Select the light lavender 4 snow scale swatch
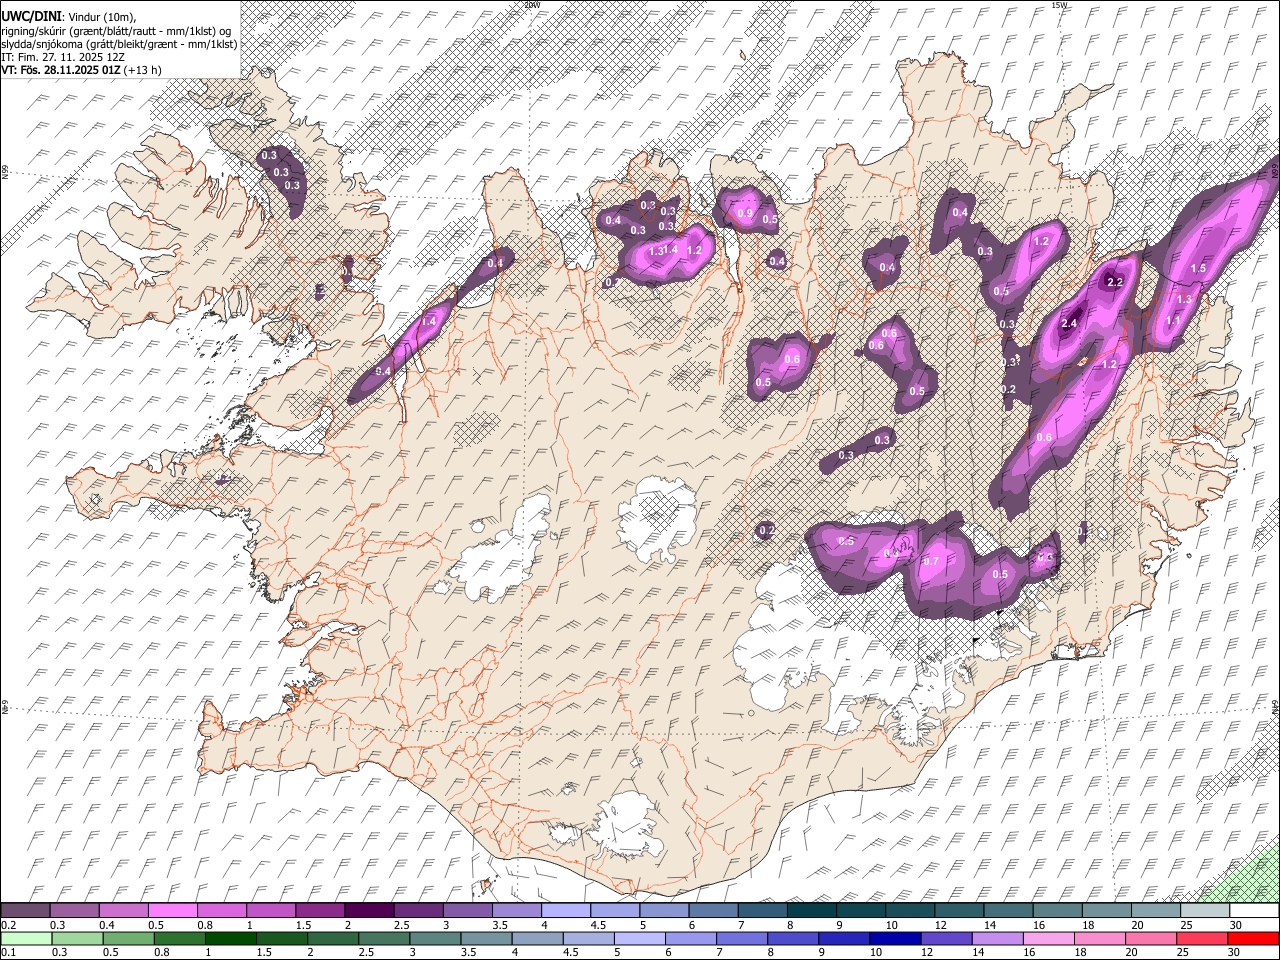 tap(565, 911)
